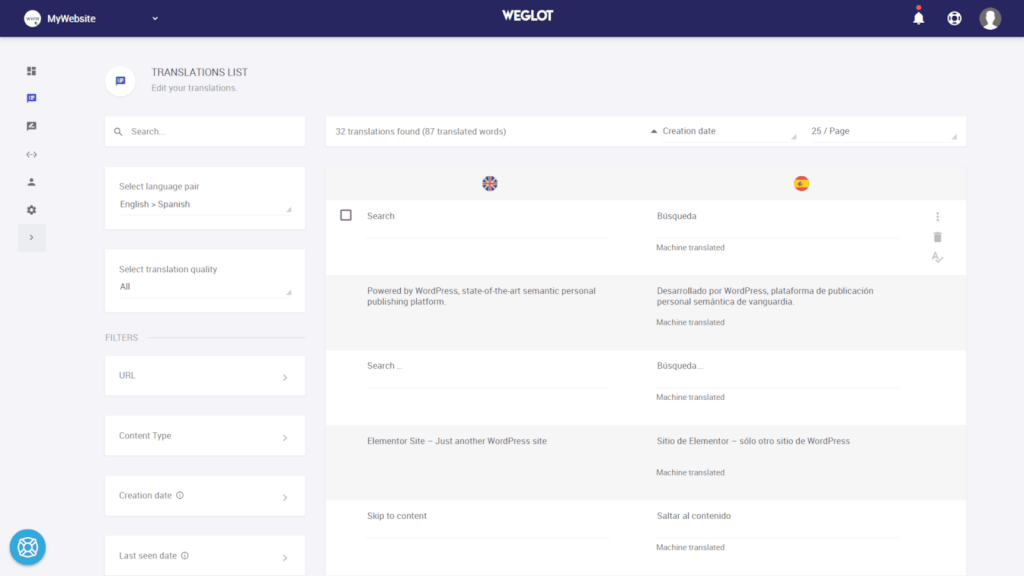Click the translations search input field
Image resolution: width=1024 pixels, height=576 pixels.
[210, 131]
